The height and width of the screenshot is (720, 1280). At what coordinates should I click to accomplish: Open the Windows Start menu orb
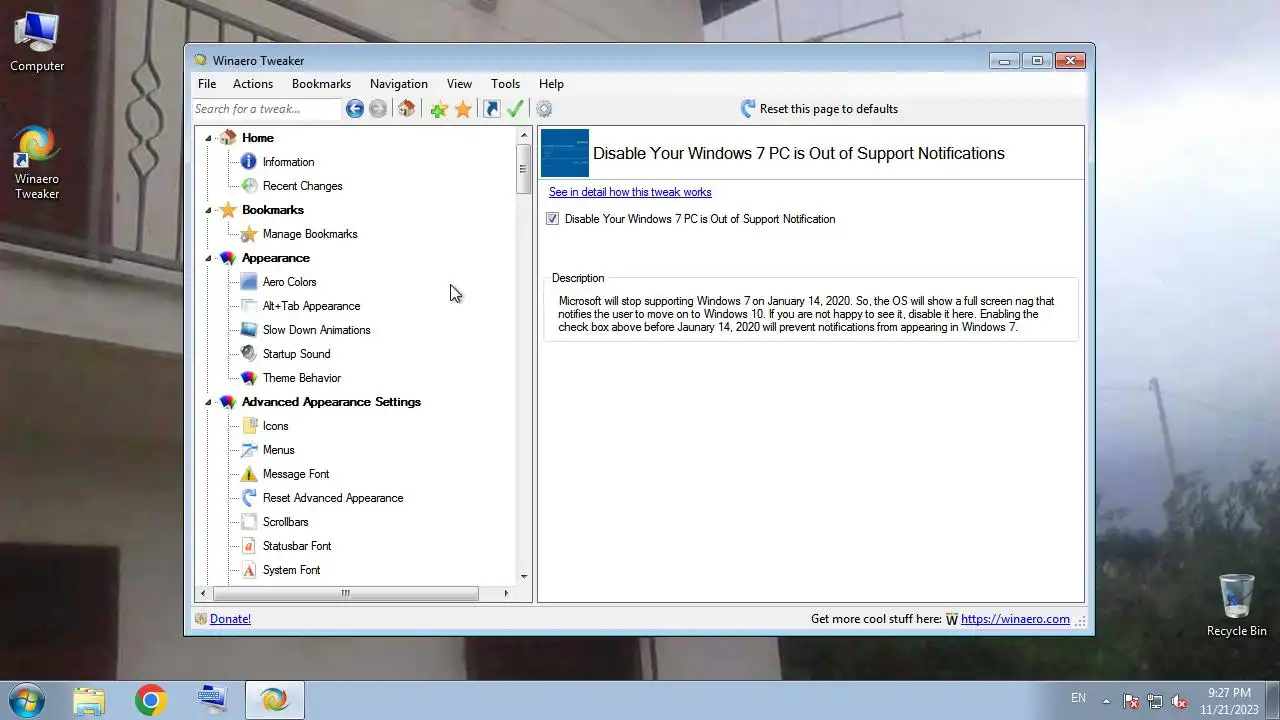coord(27,700)
